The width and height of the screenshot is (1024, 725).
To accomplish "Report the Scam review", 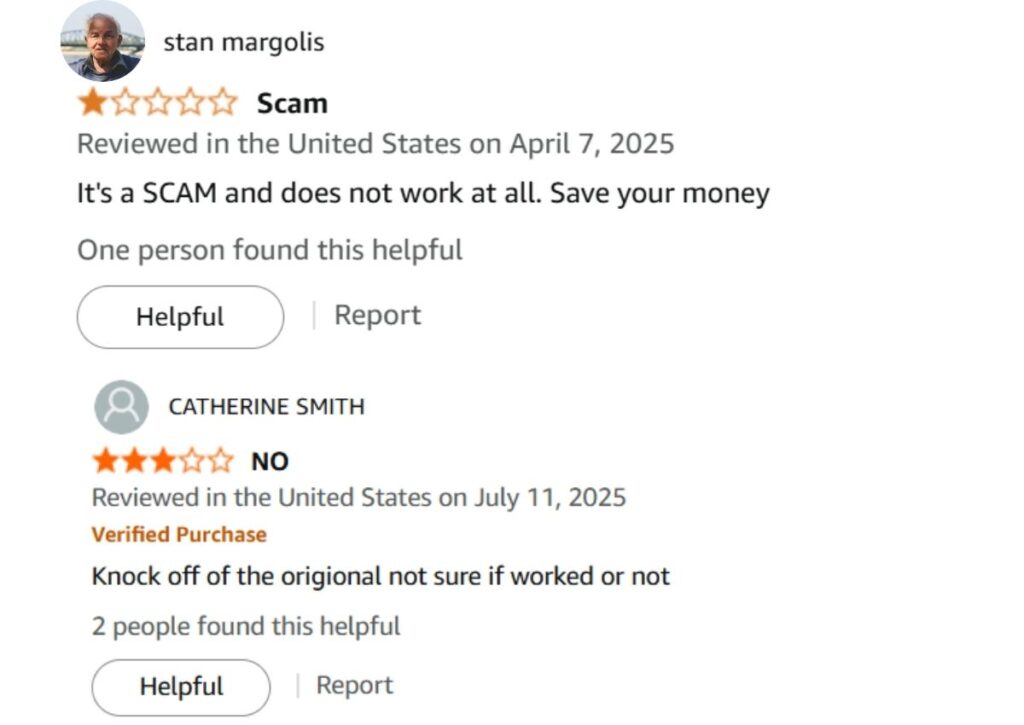I will pyautogui.click(x=377, y=315).
